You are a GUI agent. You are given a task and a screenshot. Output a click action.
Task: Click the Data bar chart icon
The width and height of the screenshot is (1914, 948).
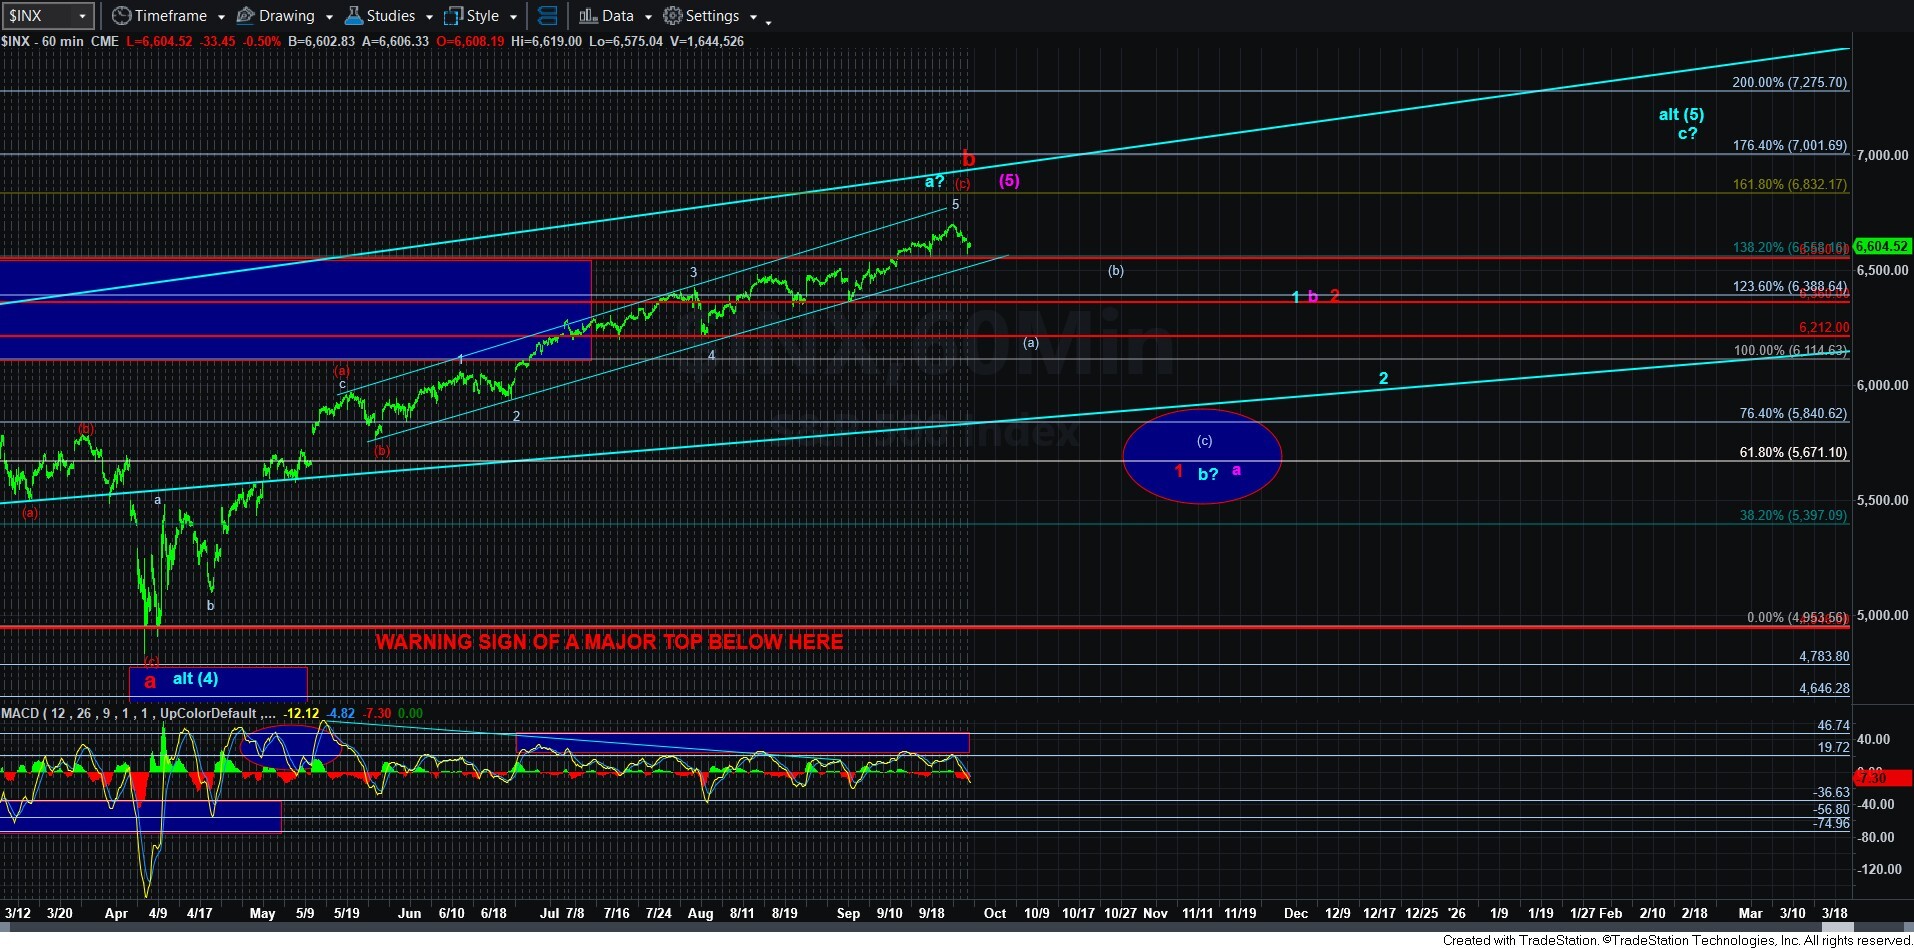coord(588,16)
